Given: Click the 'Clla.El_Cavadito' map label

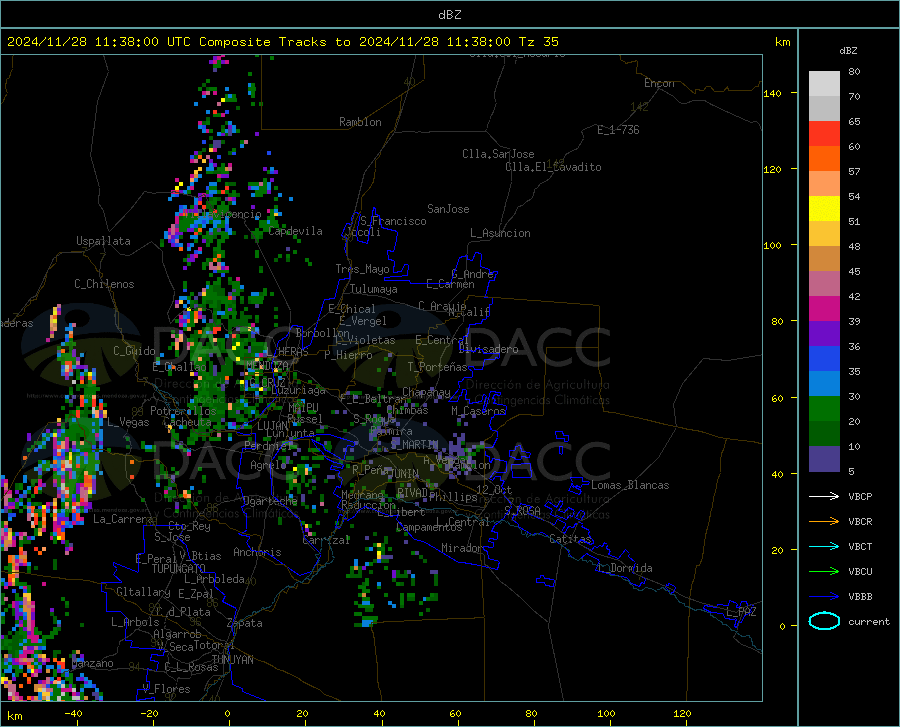Looking at the screenshot, I should (x=553, y=167).
